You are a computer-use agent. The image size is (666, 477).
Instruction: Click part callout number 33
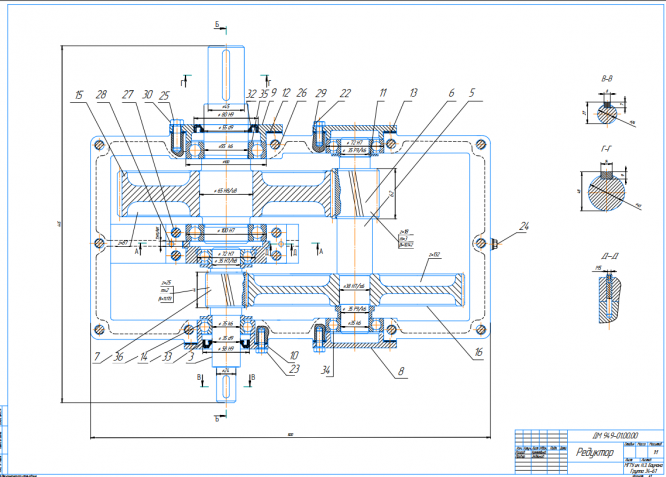(168, 357)
